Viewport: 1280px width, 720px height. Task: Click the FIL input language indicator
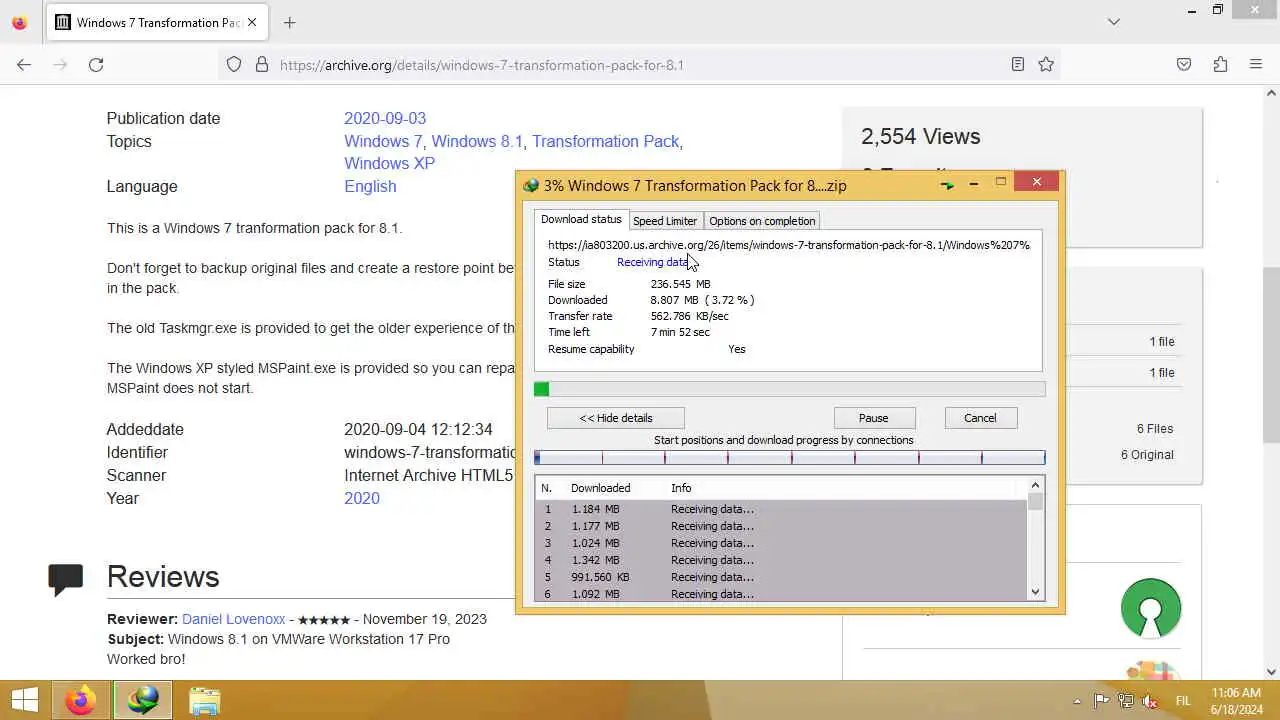click(x=1183, y=701)
